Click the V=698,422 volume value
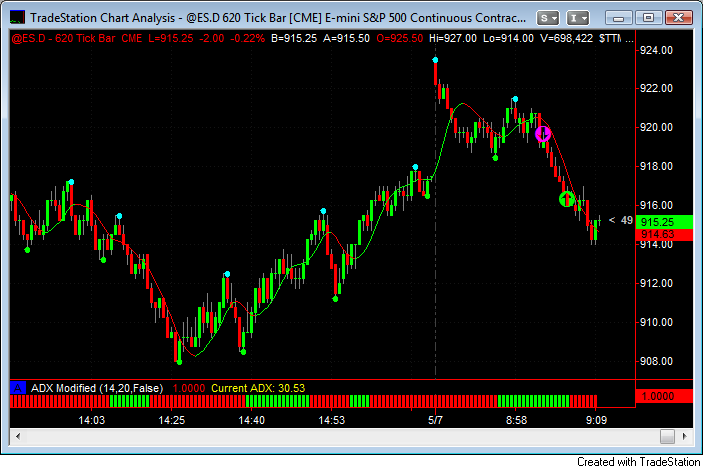703x468 pixels. coord(566,39)
